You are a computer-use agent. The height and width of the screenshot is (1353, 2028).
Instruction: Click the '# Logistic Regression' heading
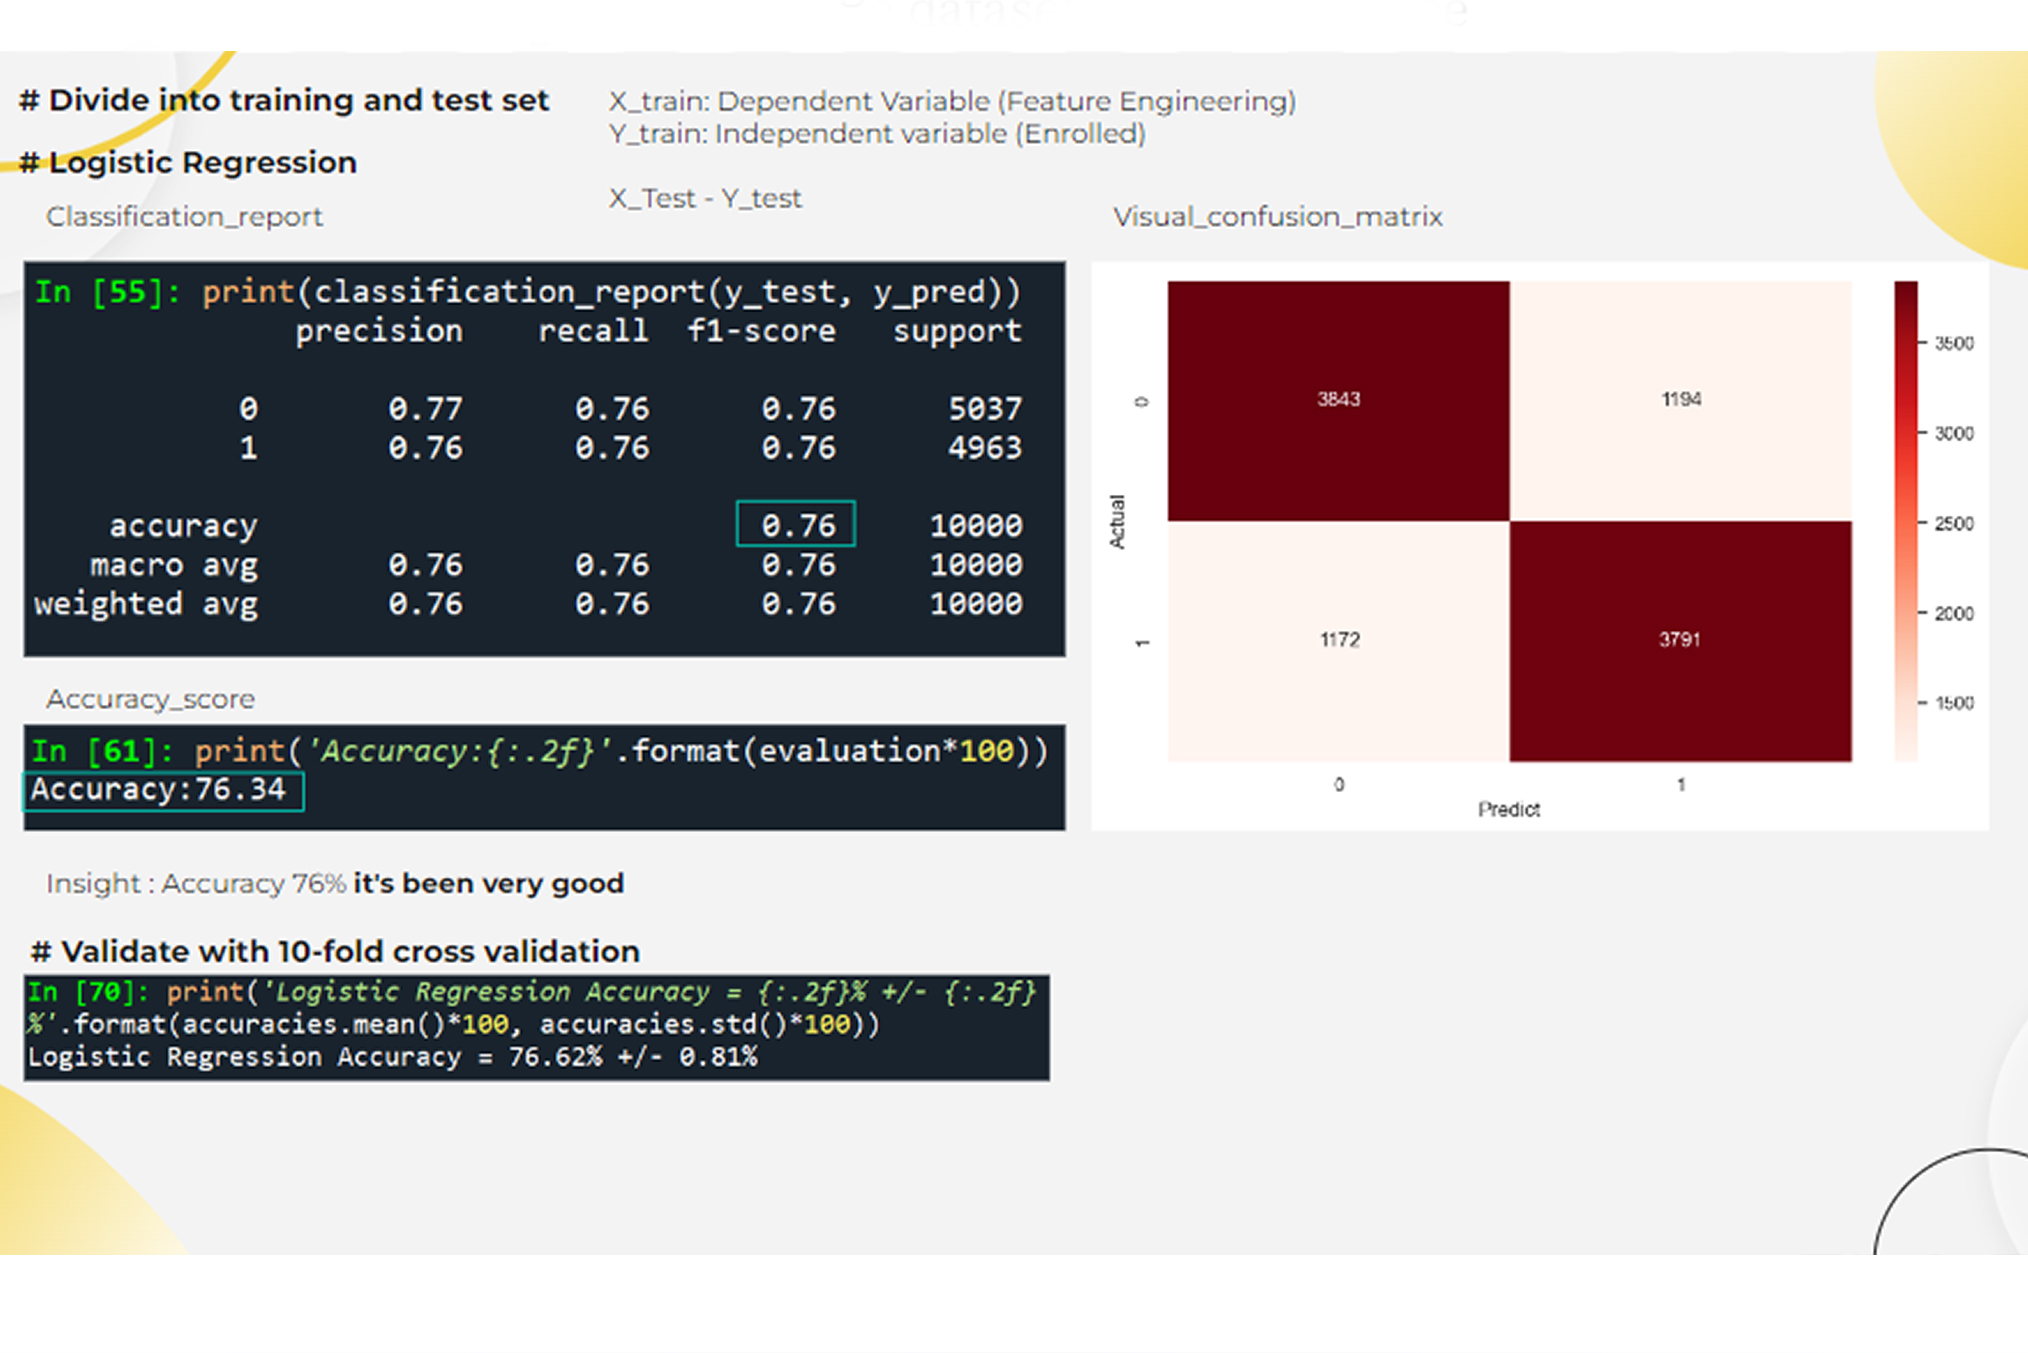[x=188, y=162]
